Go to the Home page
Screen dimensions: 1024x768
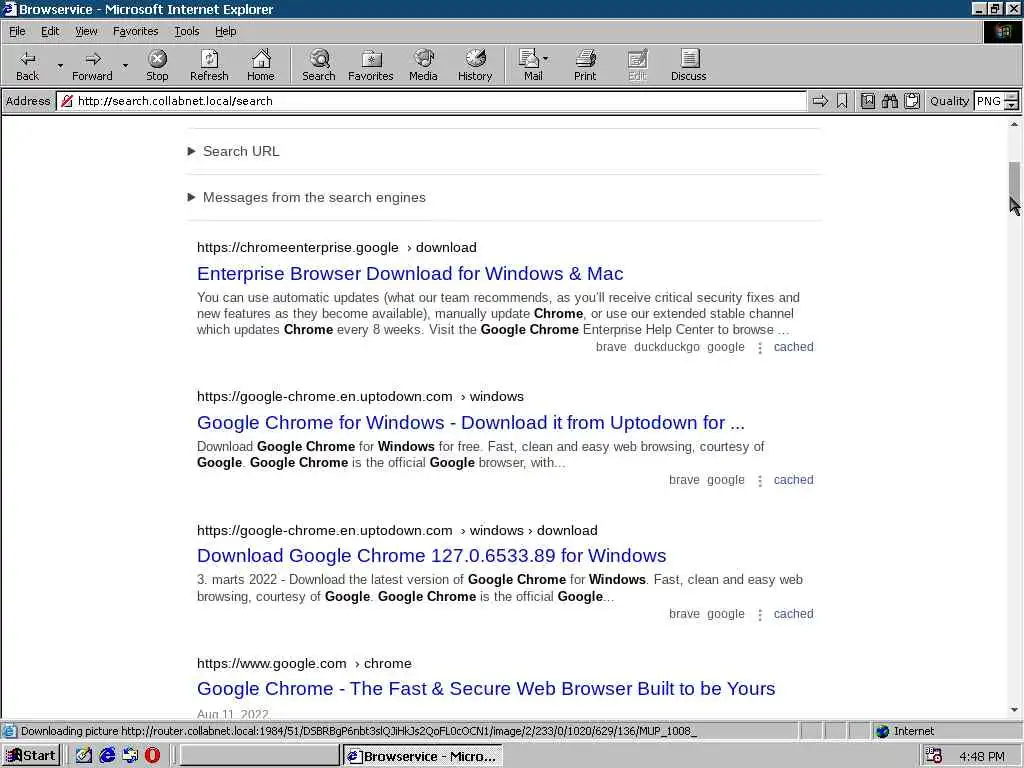pyautogui.click(x=261, y=65)
